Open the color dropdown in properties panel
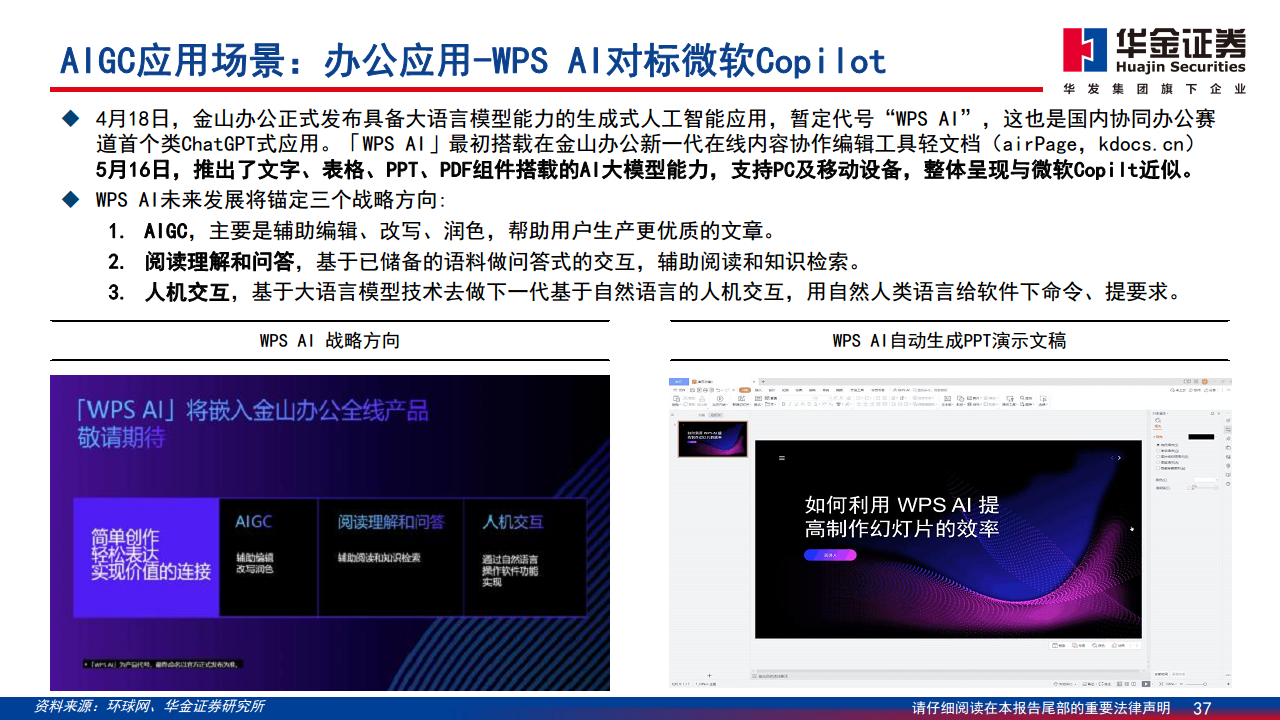1280x720 pixels. coord(1206,480)
